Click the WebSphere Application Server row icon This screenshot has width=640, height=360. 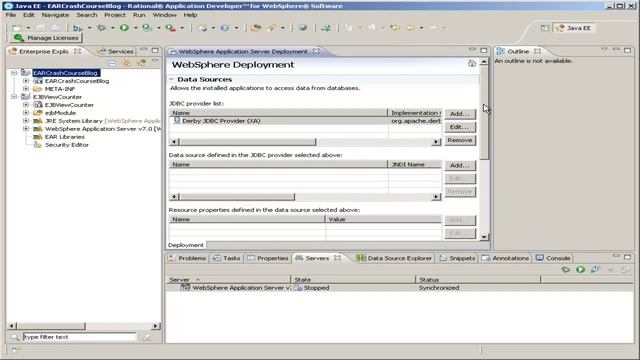[x=185, y=287]
